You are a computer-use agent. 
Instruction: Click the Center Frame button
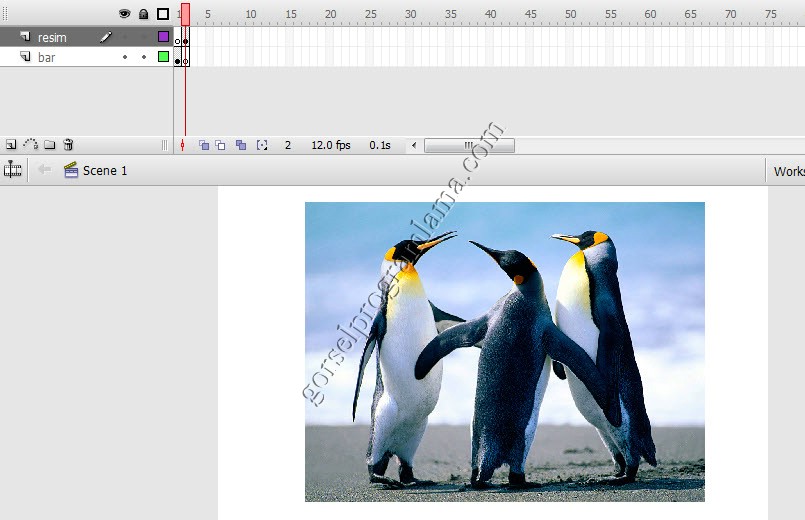click(182, 145)
